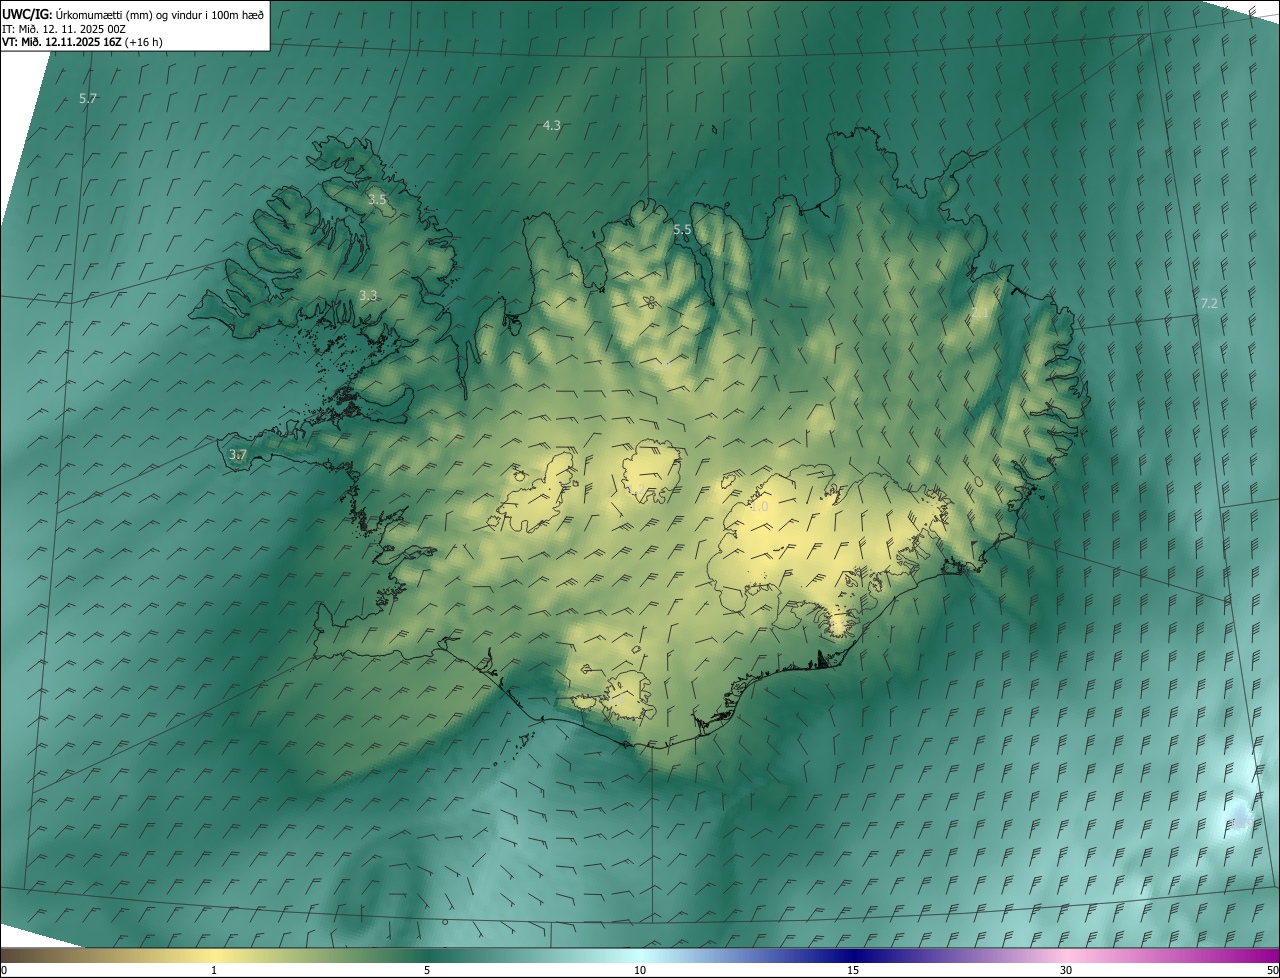Click the 3.3 value label on the map
The image size is (1280, 978).
368,295
